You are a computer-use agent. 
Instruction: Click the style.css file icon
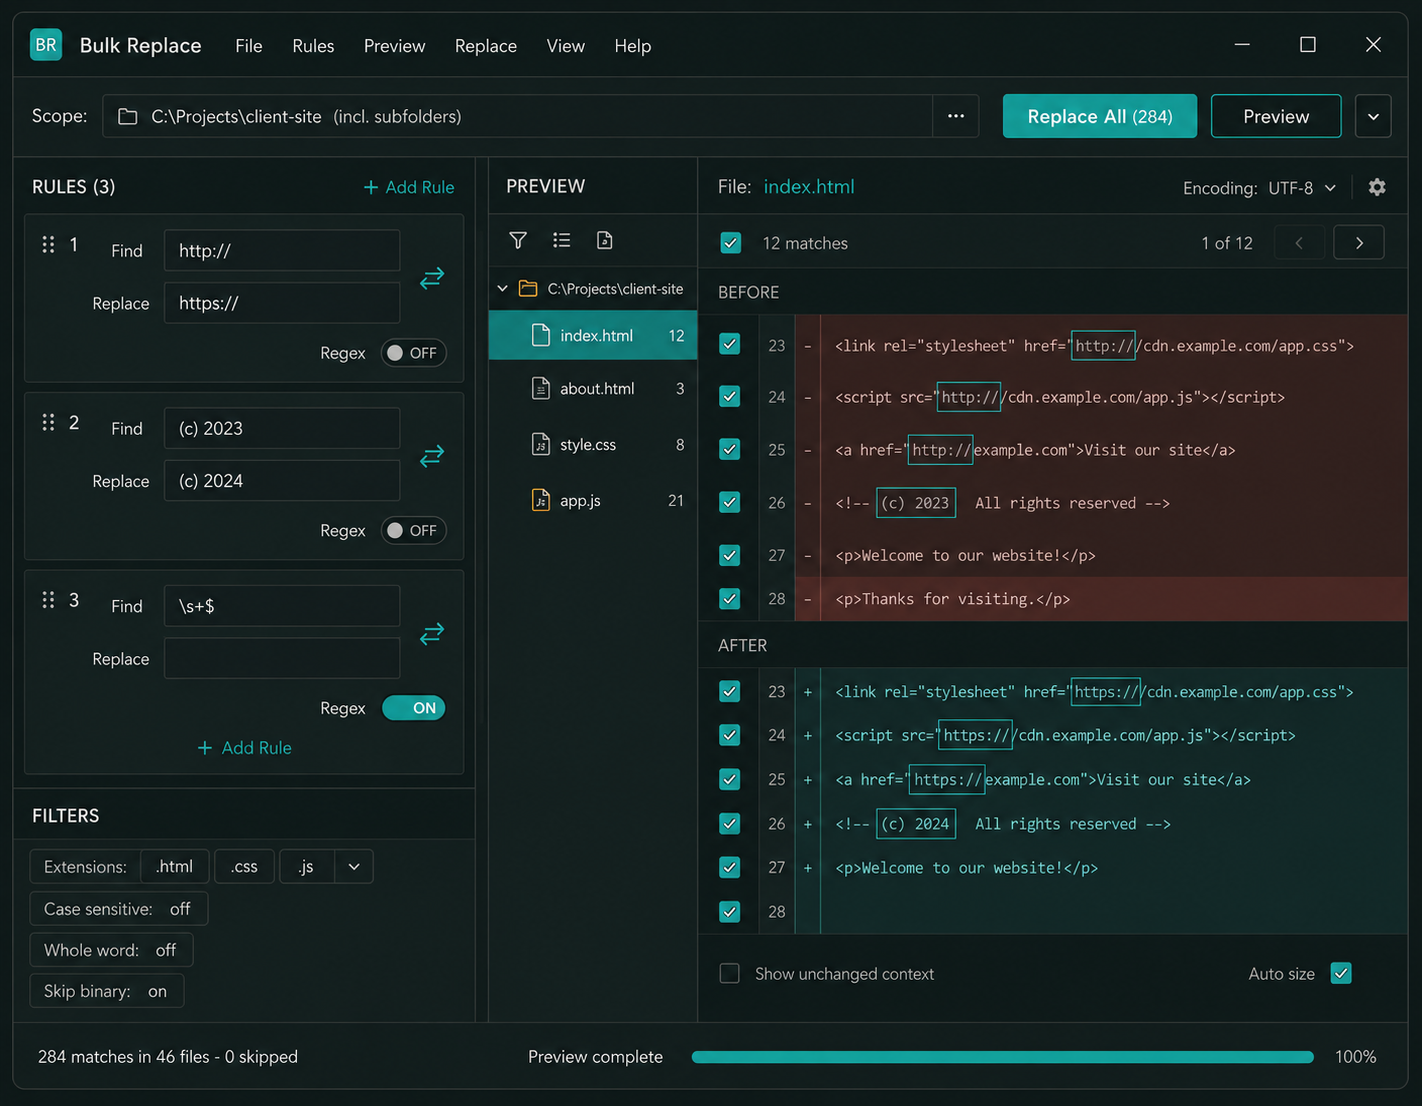tap(541, 444)
